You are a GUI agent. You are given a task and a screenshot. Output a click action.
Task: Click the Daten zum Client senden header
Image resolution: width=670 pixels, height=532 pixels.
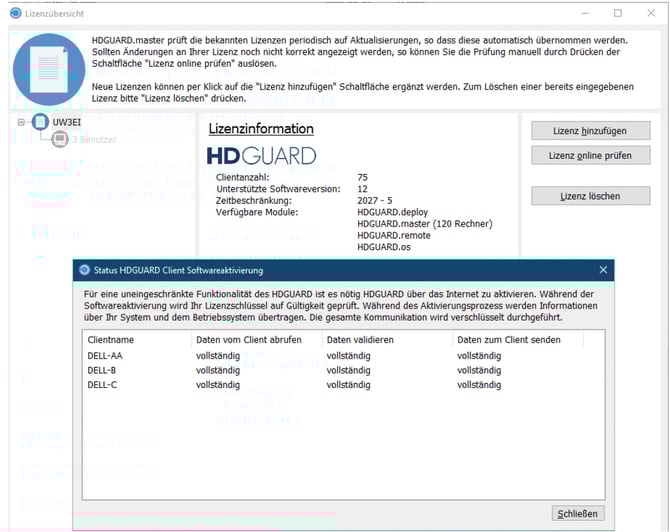coord(518,340)
